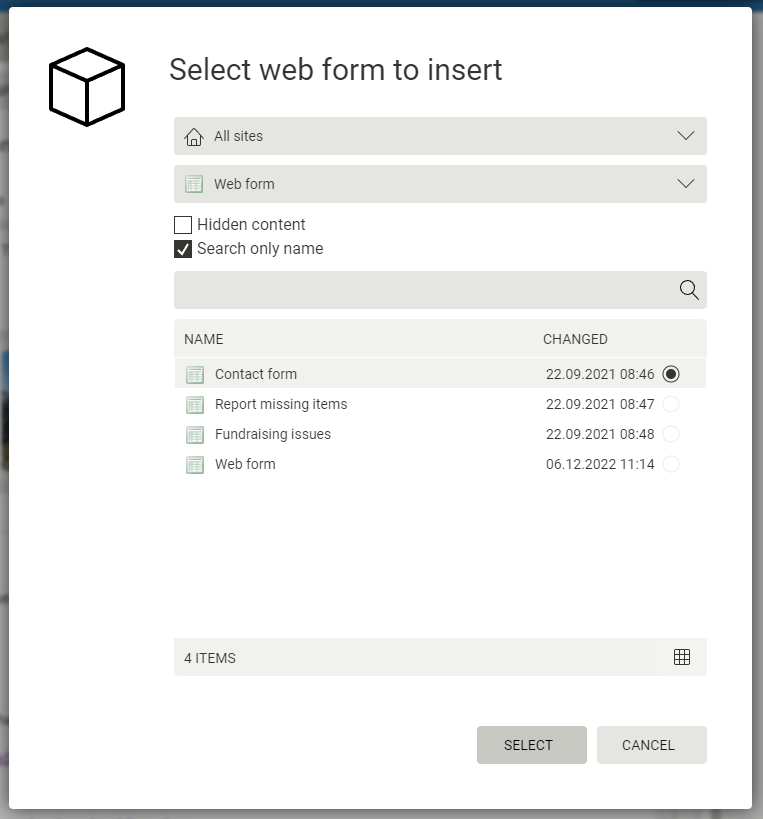Click the form icon next to Web form entry
Screen dimensions: 763x819
pos(195,464)
